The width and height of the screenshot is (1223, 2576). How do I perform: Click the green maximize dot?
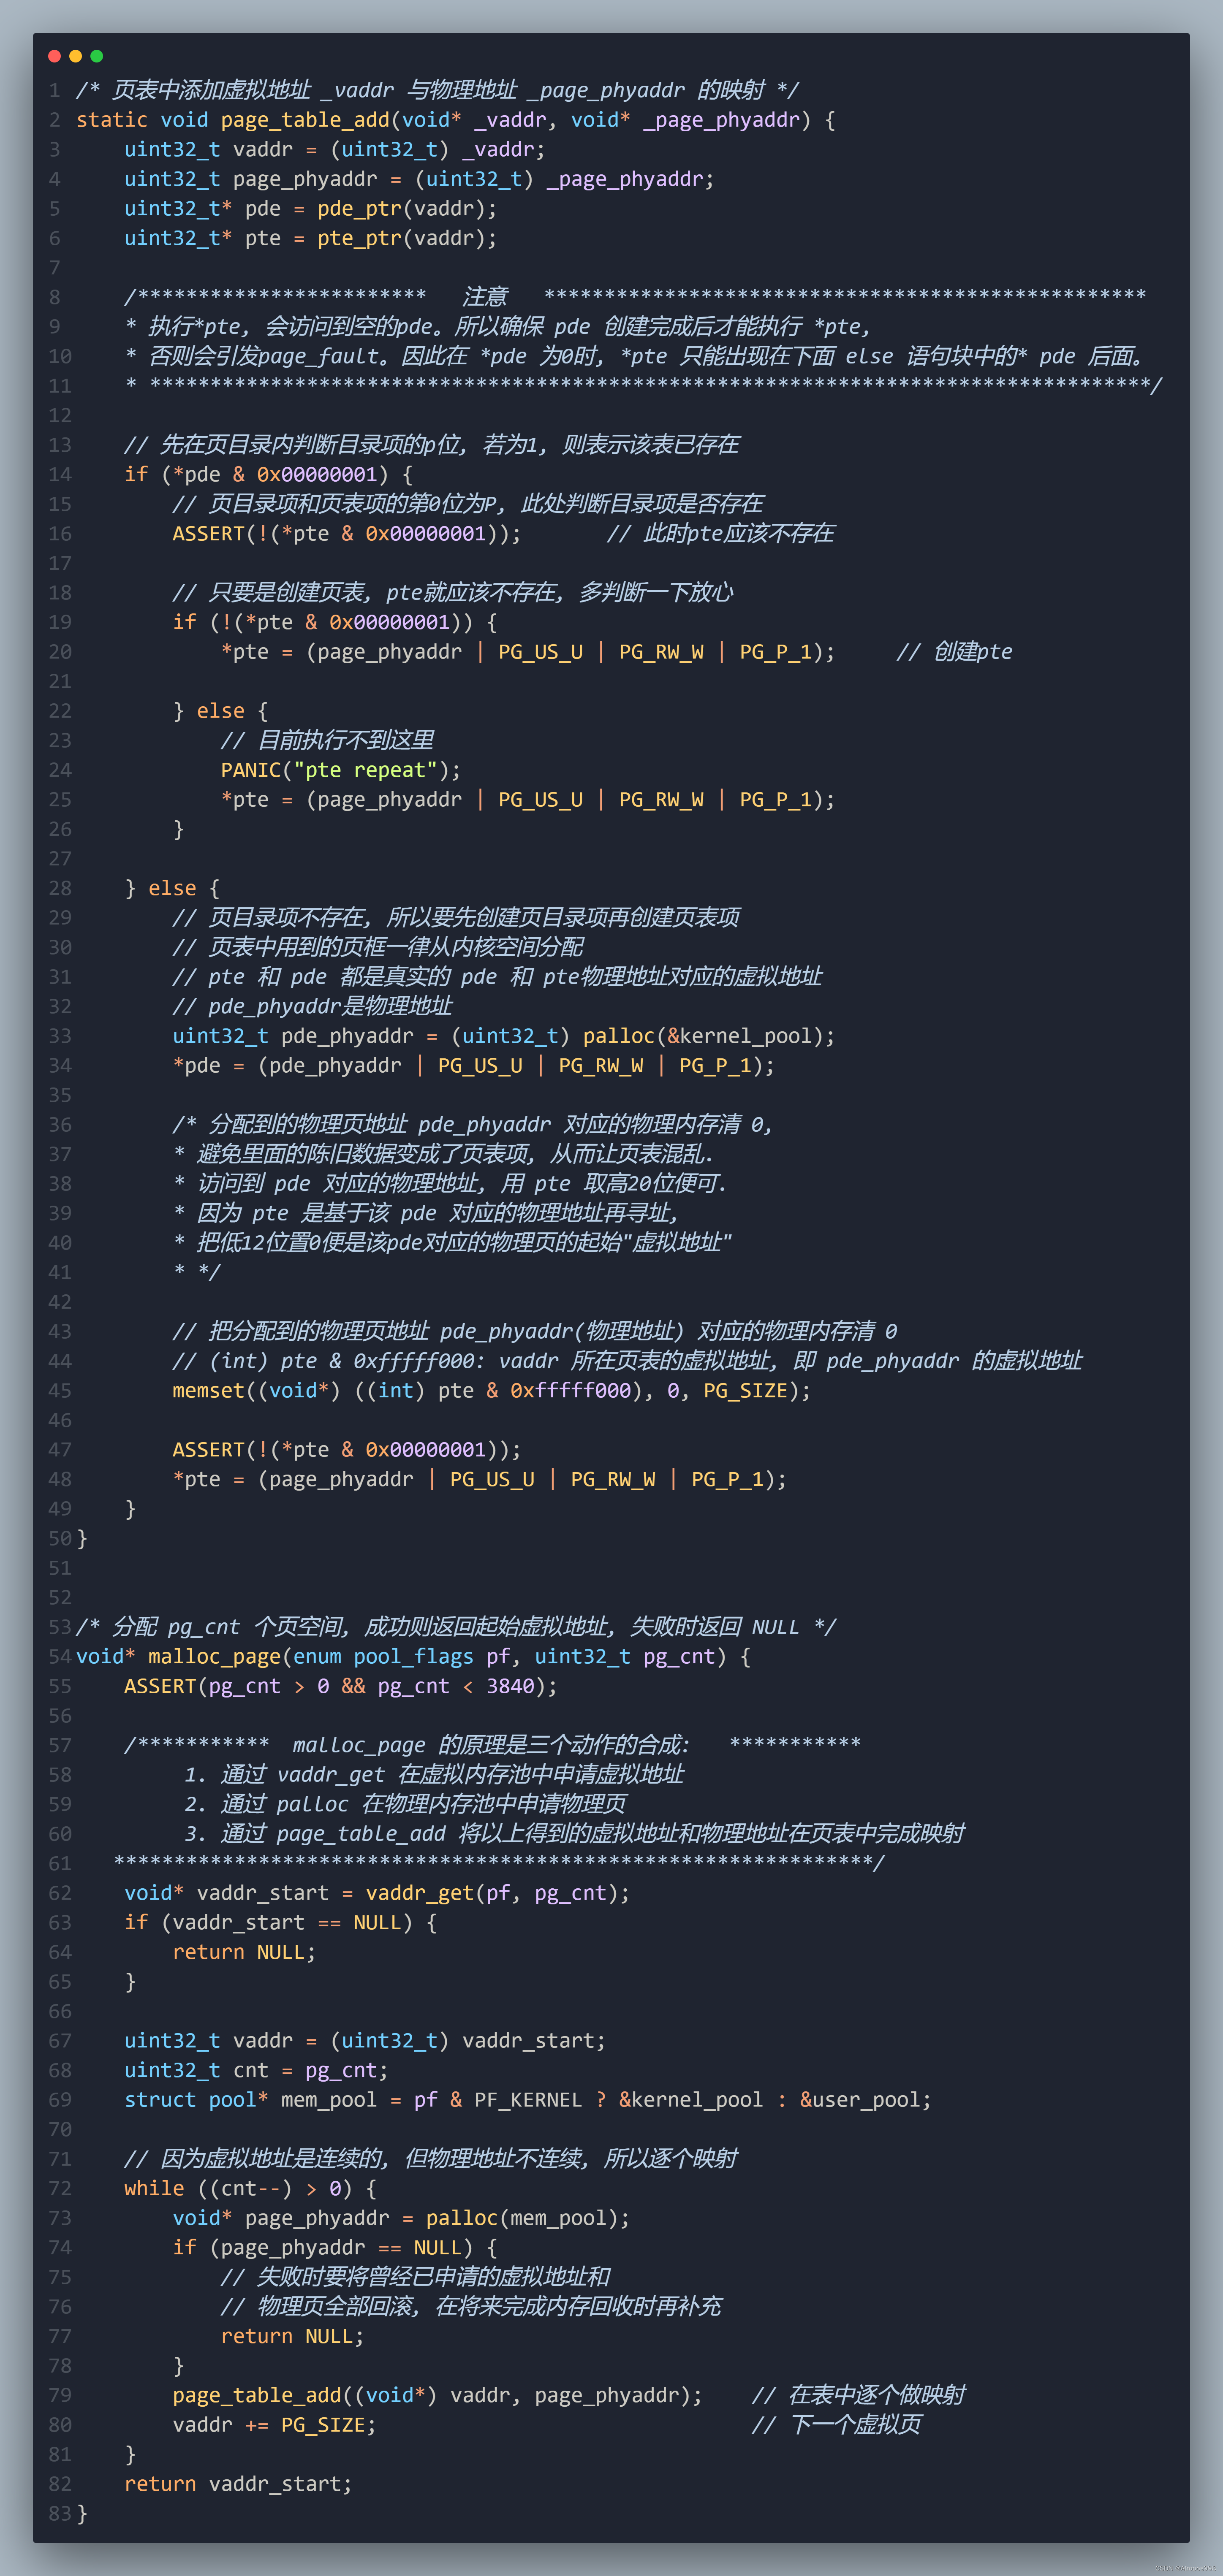coord(97,56)
